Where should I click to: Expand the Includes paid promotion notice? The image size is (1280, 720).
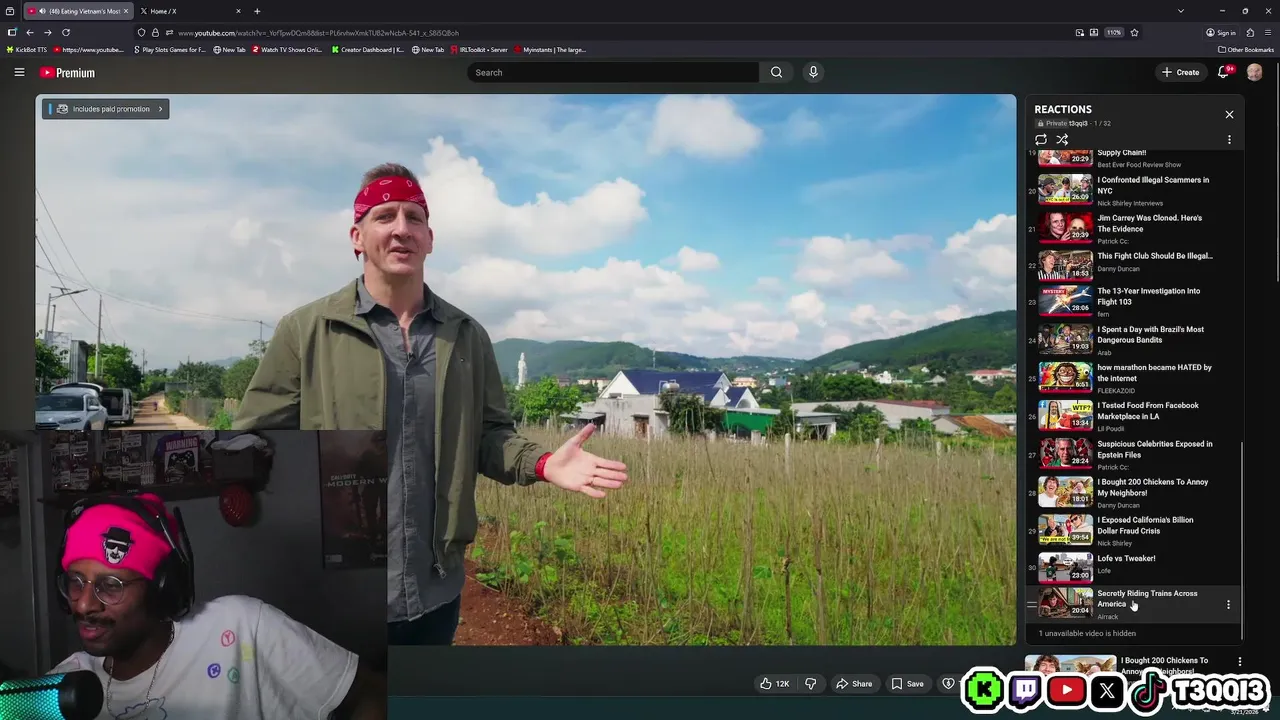[105, 109]
